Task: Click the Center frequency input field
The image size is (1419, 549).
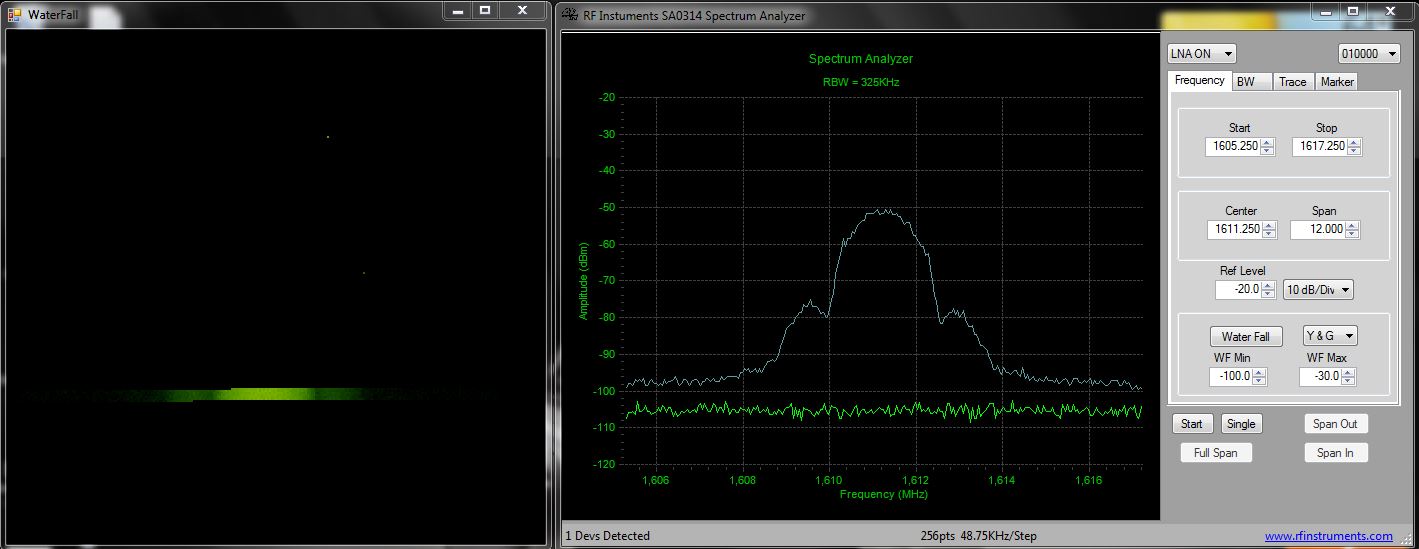Action: point(1234,230)
